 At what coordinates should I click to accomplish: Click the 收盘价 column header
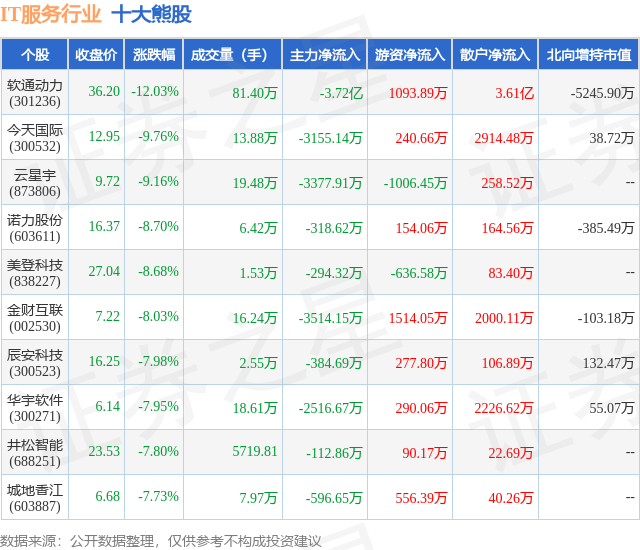click(x=96, y=55)
